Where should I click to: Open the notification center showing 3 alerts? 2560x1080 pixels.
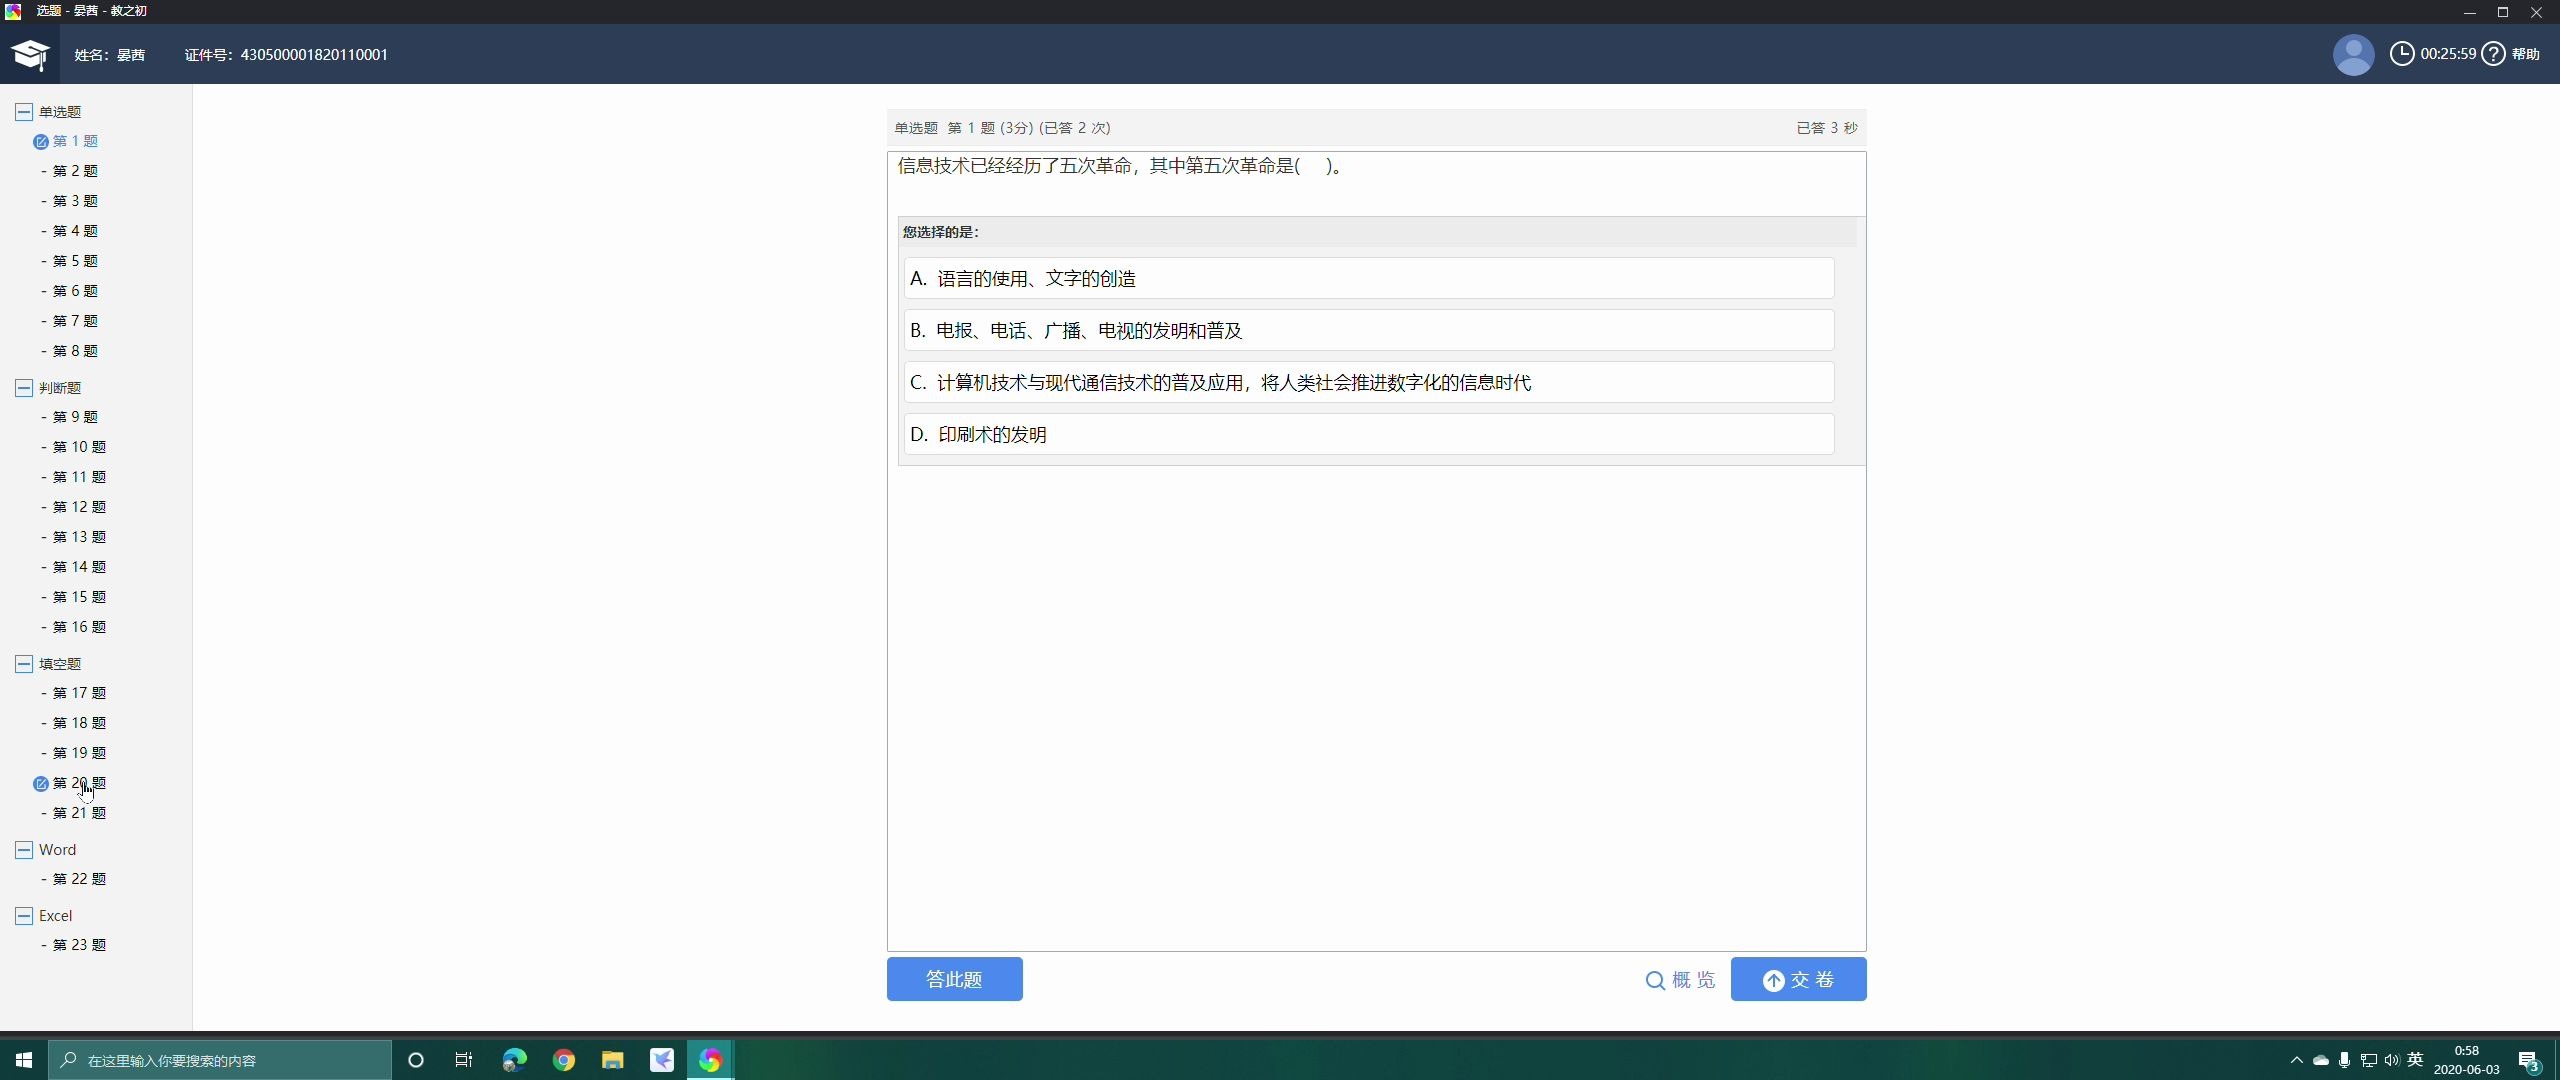(x=2527, y=1060)
